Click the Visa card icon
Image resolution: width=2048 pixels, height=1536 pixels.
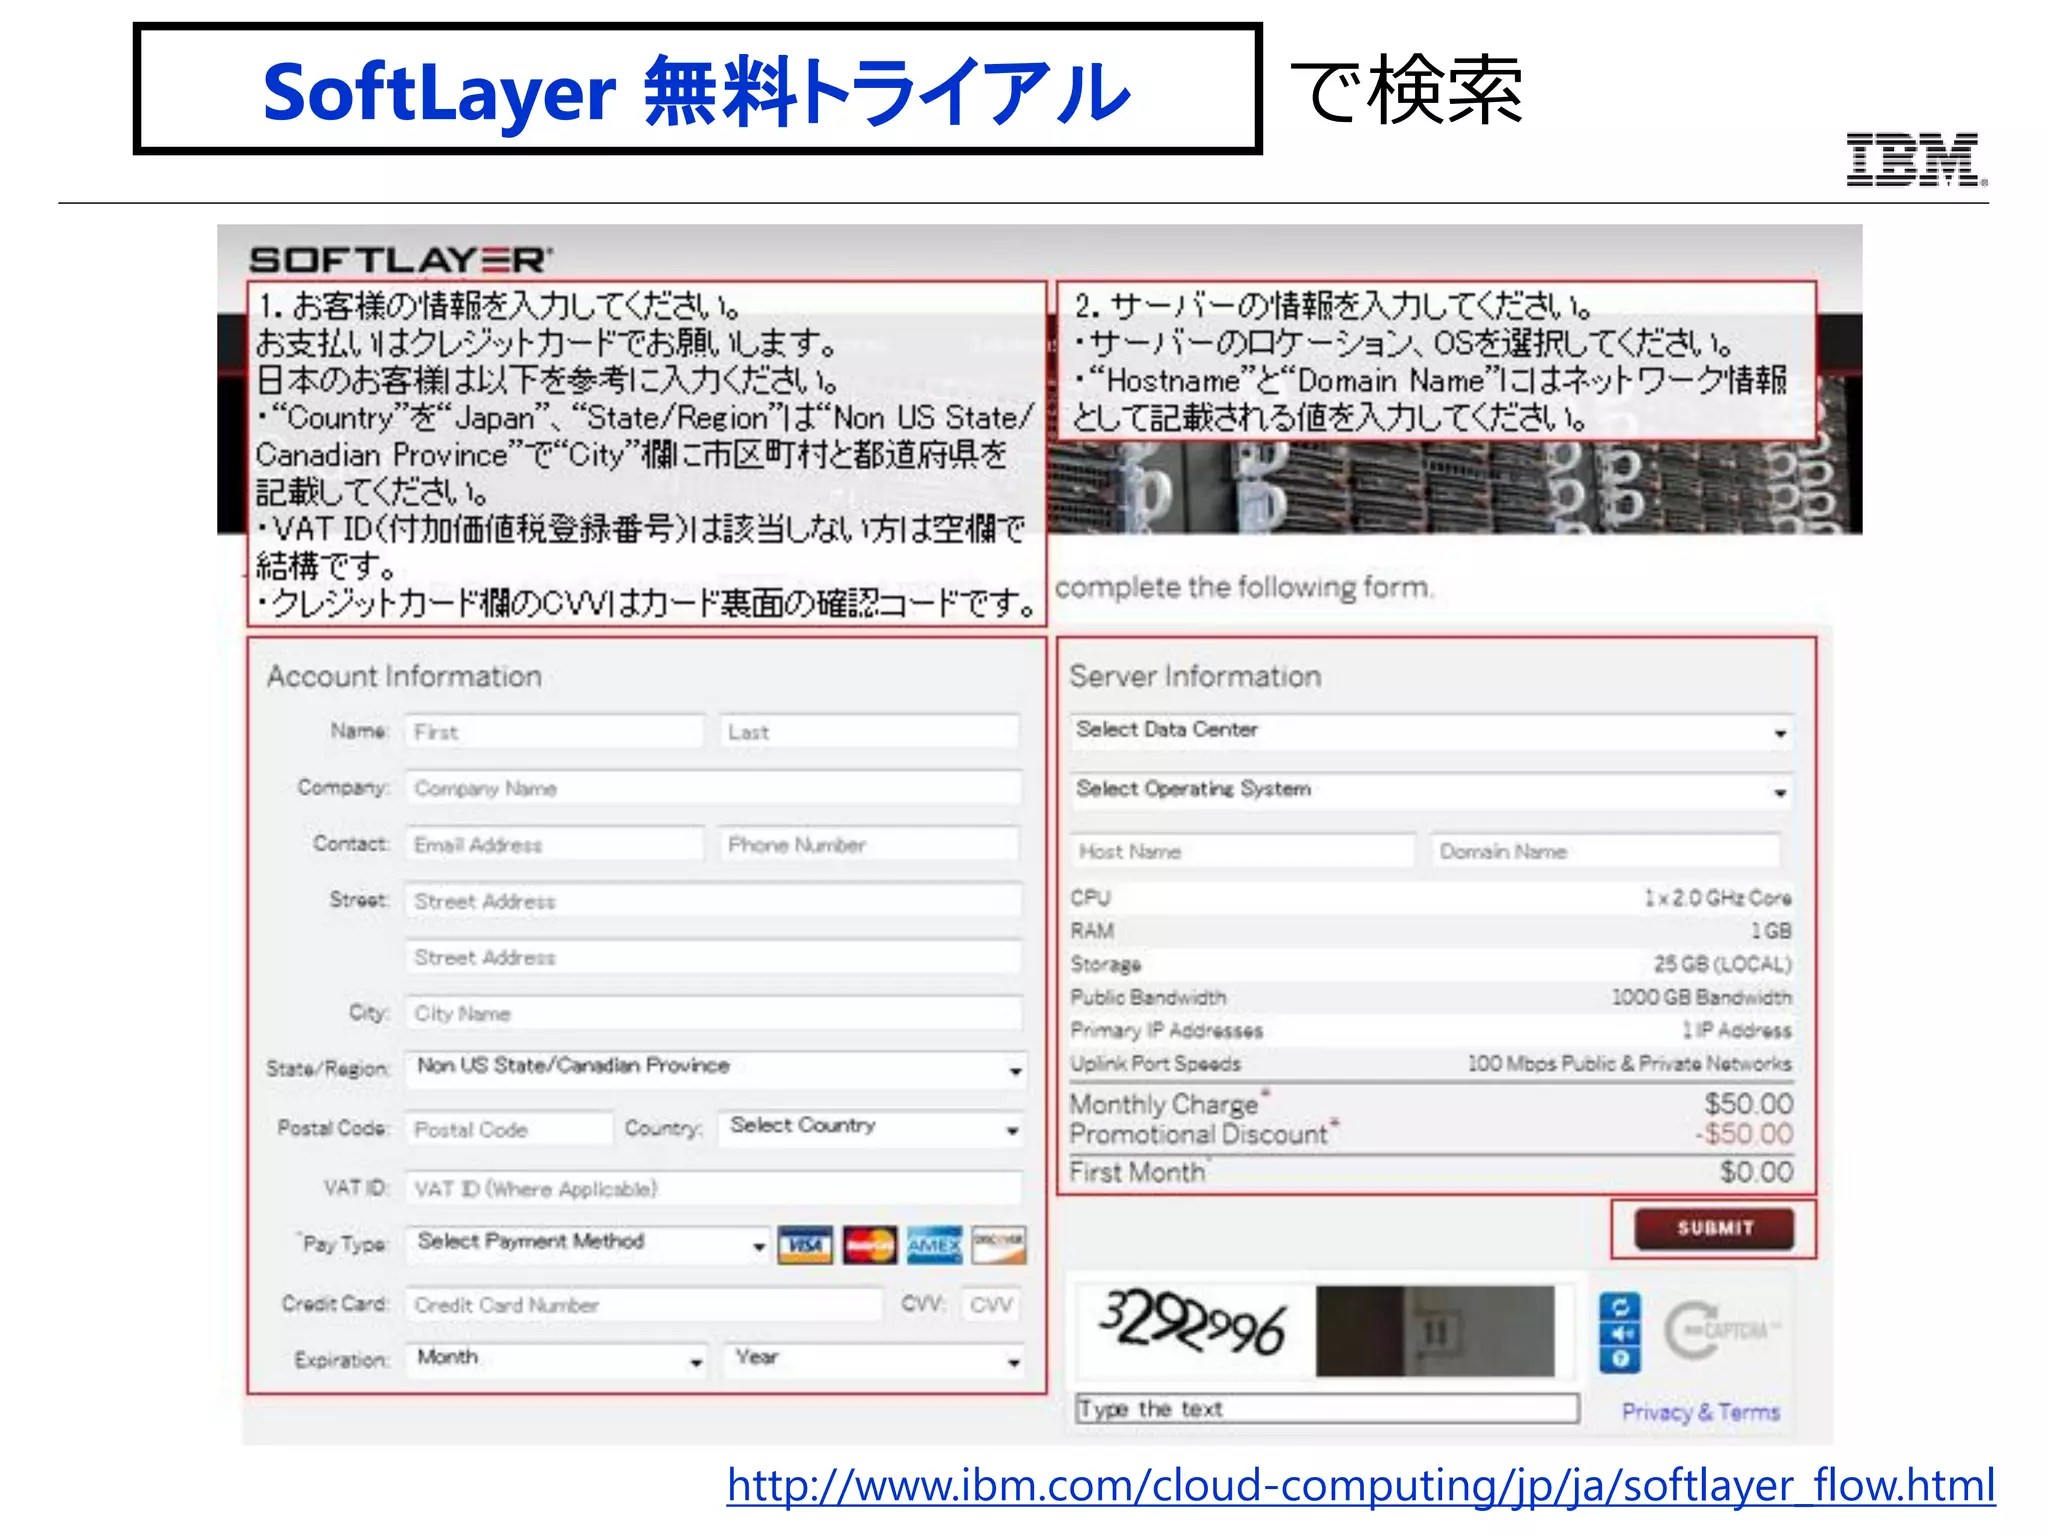(x=805, y=1245)
